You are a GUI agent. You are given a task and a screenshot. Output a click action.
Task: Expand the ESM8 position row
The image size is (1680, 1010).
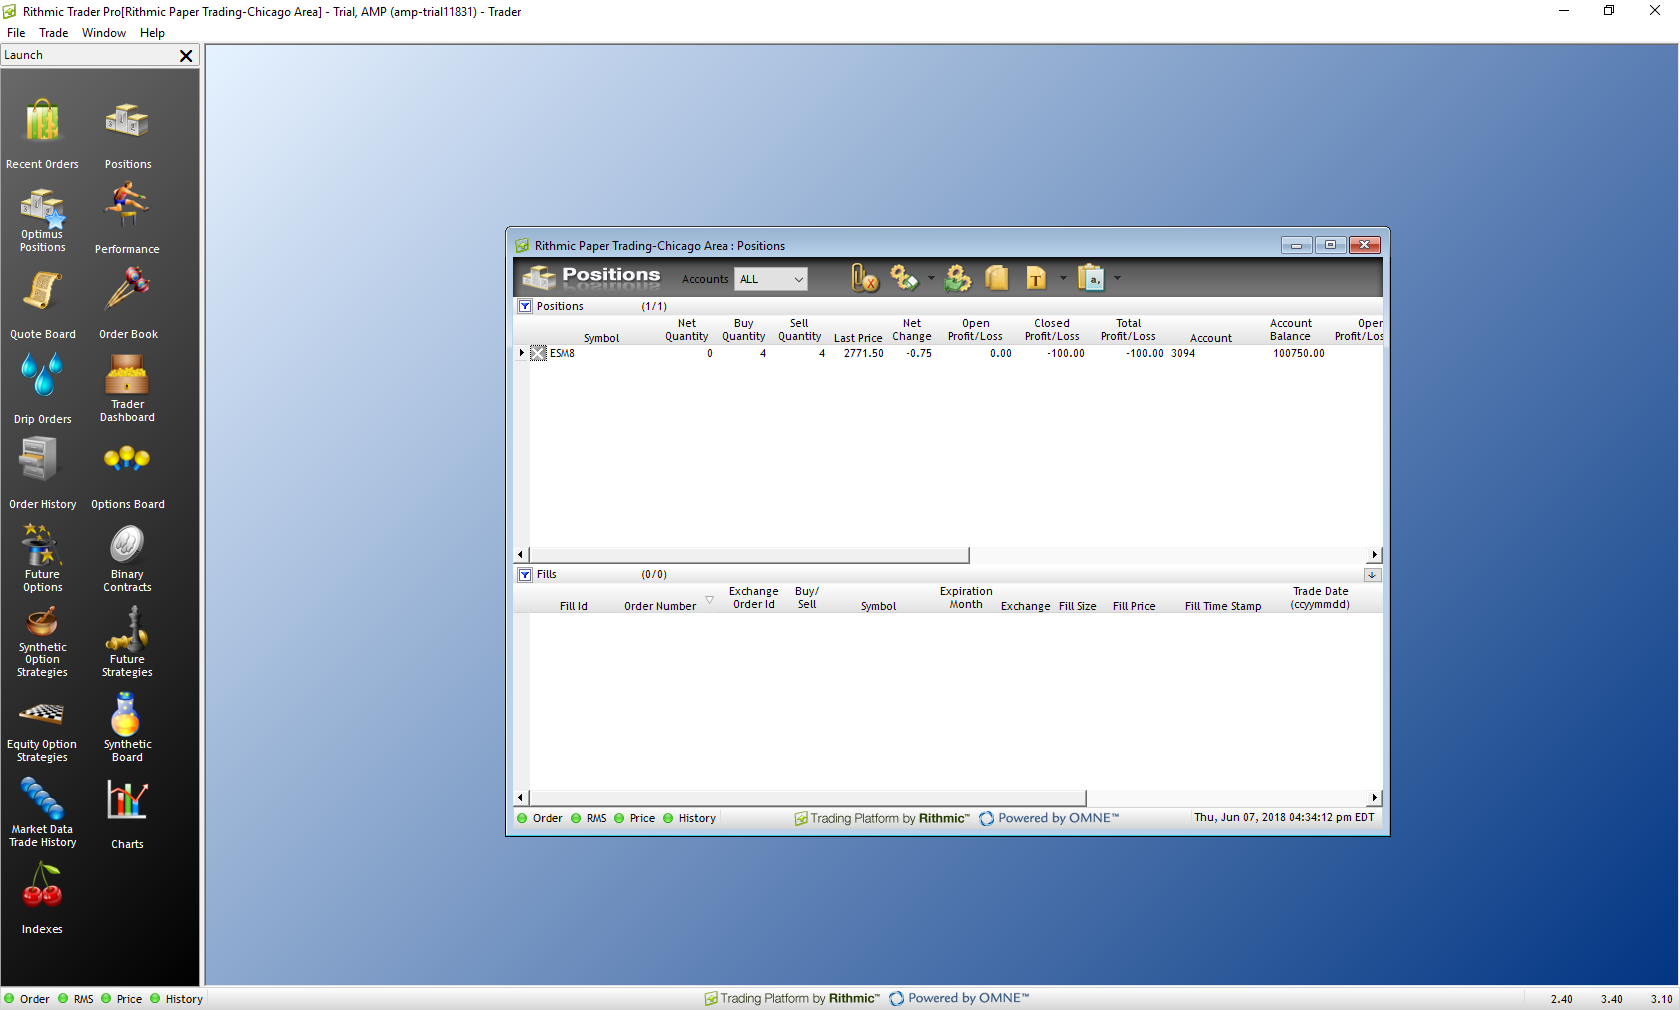click(x=521, y=353)
